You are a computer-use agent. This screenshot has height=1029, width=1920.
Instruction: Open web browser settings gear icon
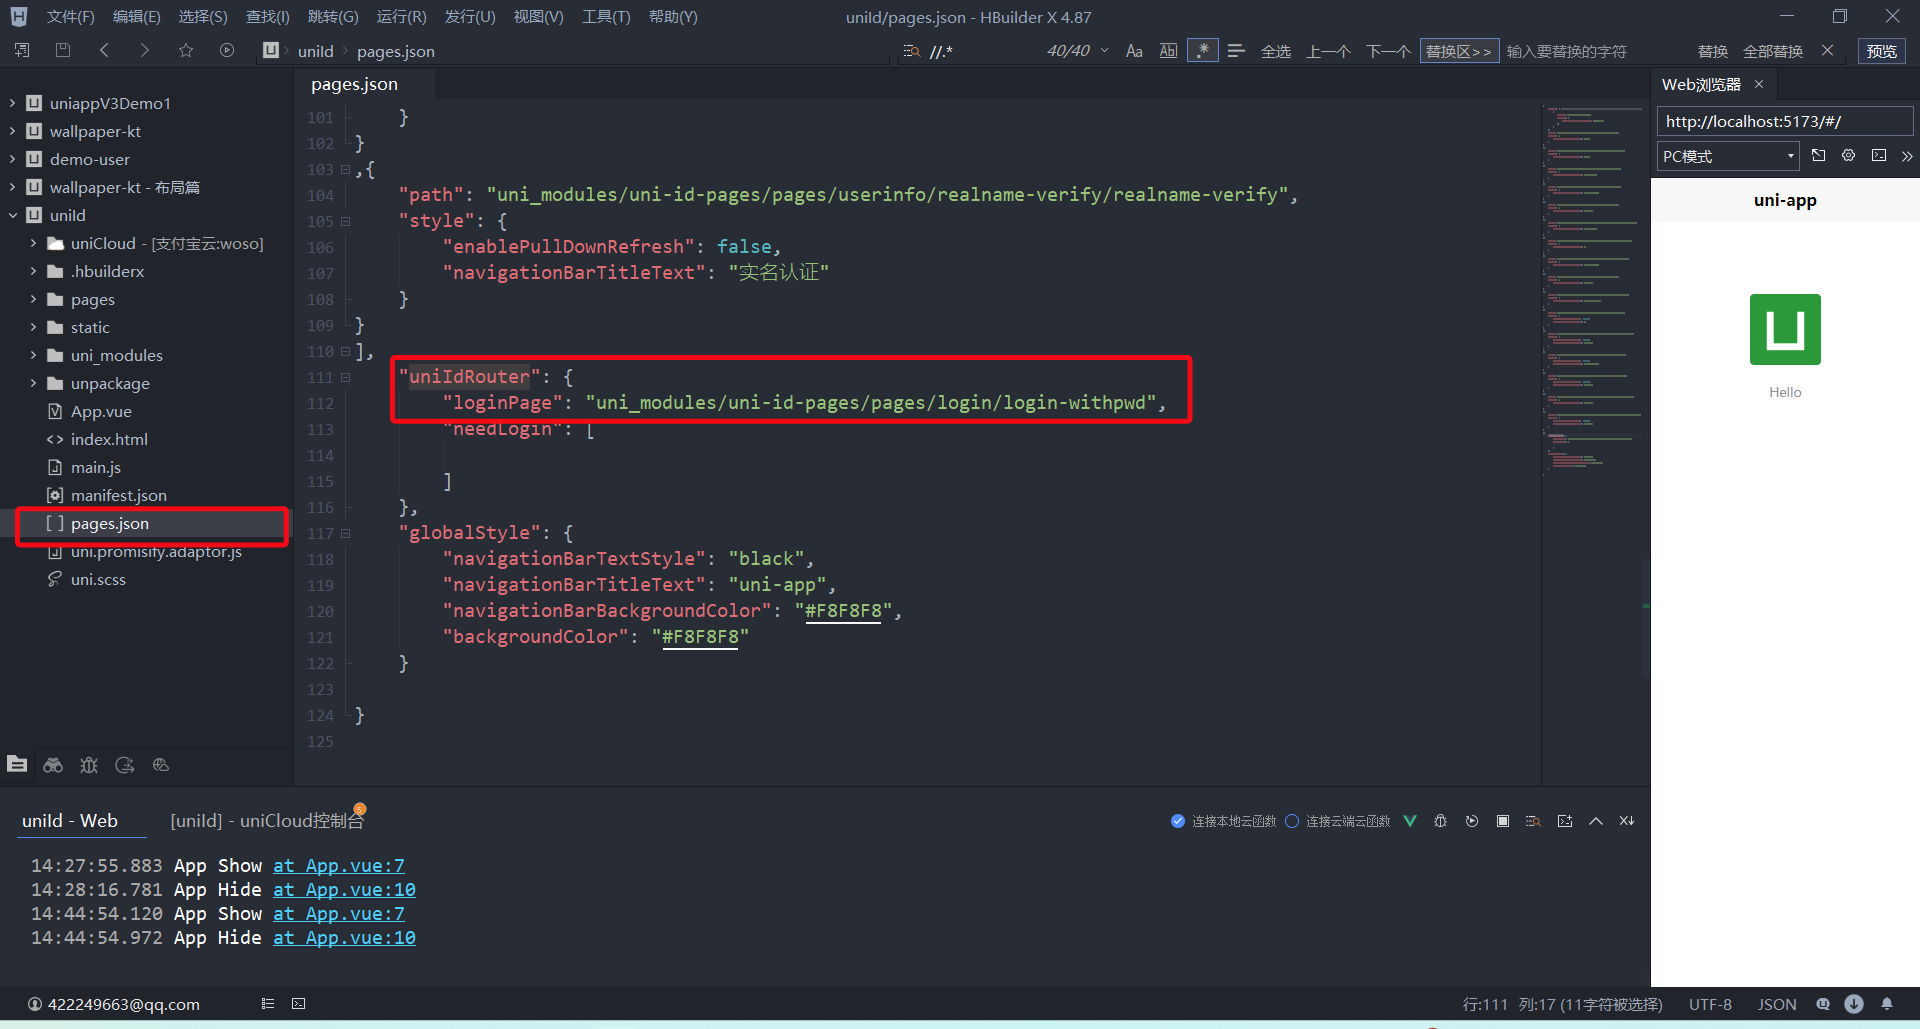pos(1848,156)
